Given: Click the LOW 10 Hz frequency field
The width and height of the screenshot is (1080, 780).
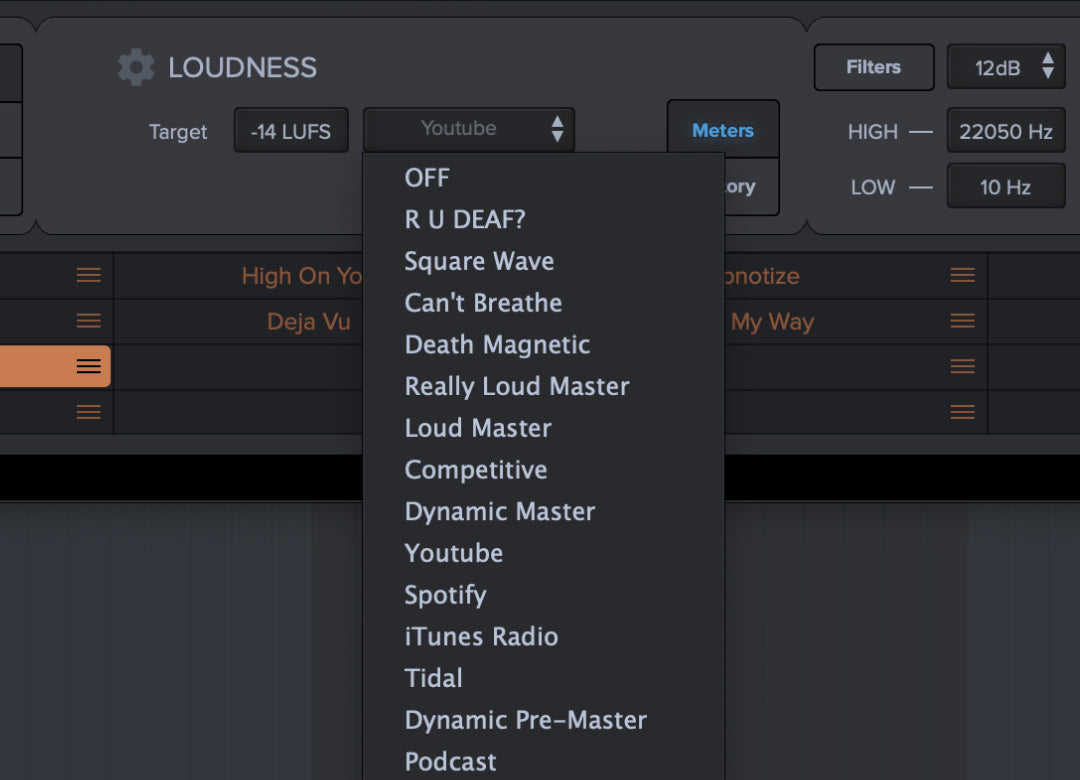Looking at the screenshot, I should [x=1005, y=187].
